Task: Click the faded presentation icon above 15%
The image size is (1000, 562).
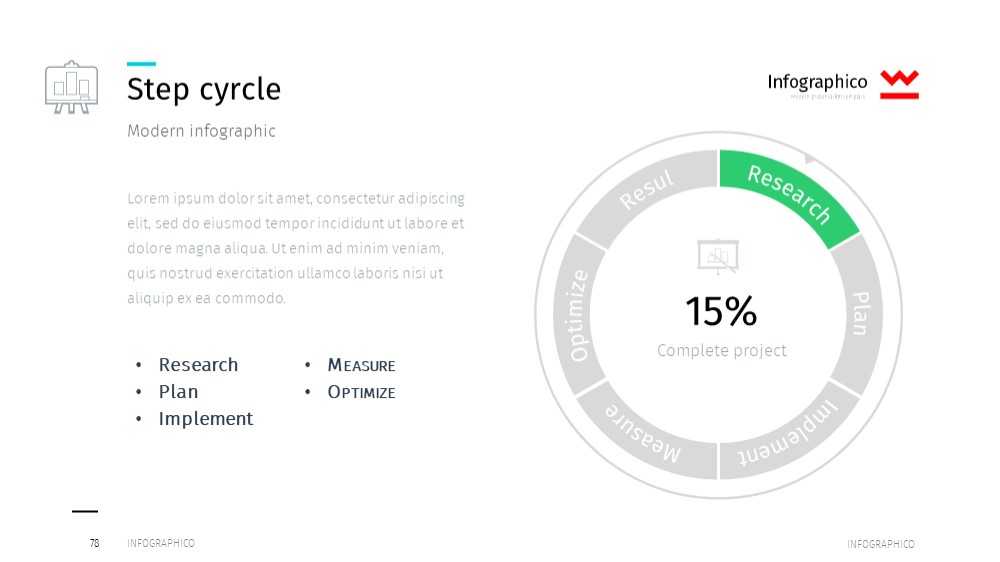Action: point(718,256)
